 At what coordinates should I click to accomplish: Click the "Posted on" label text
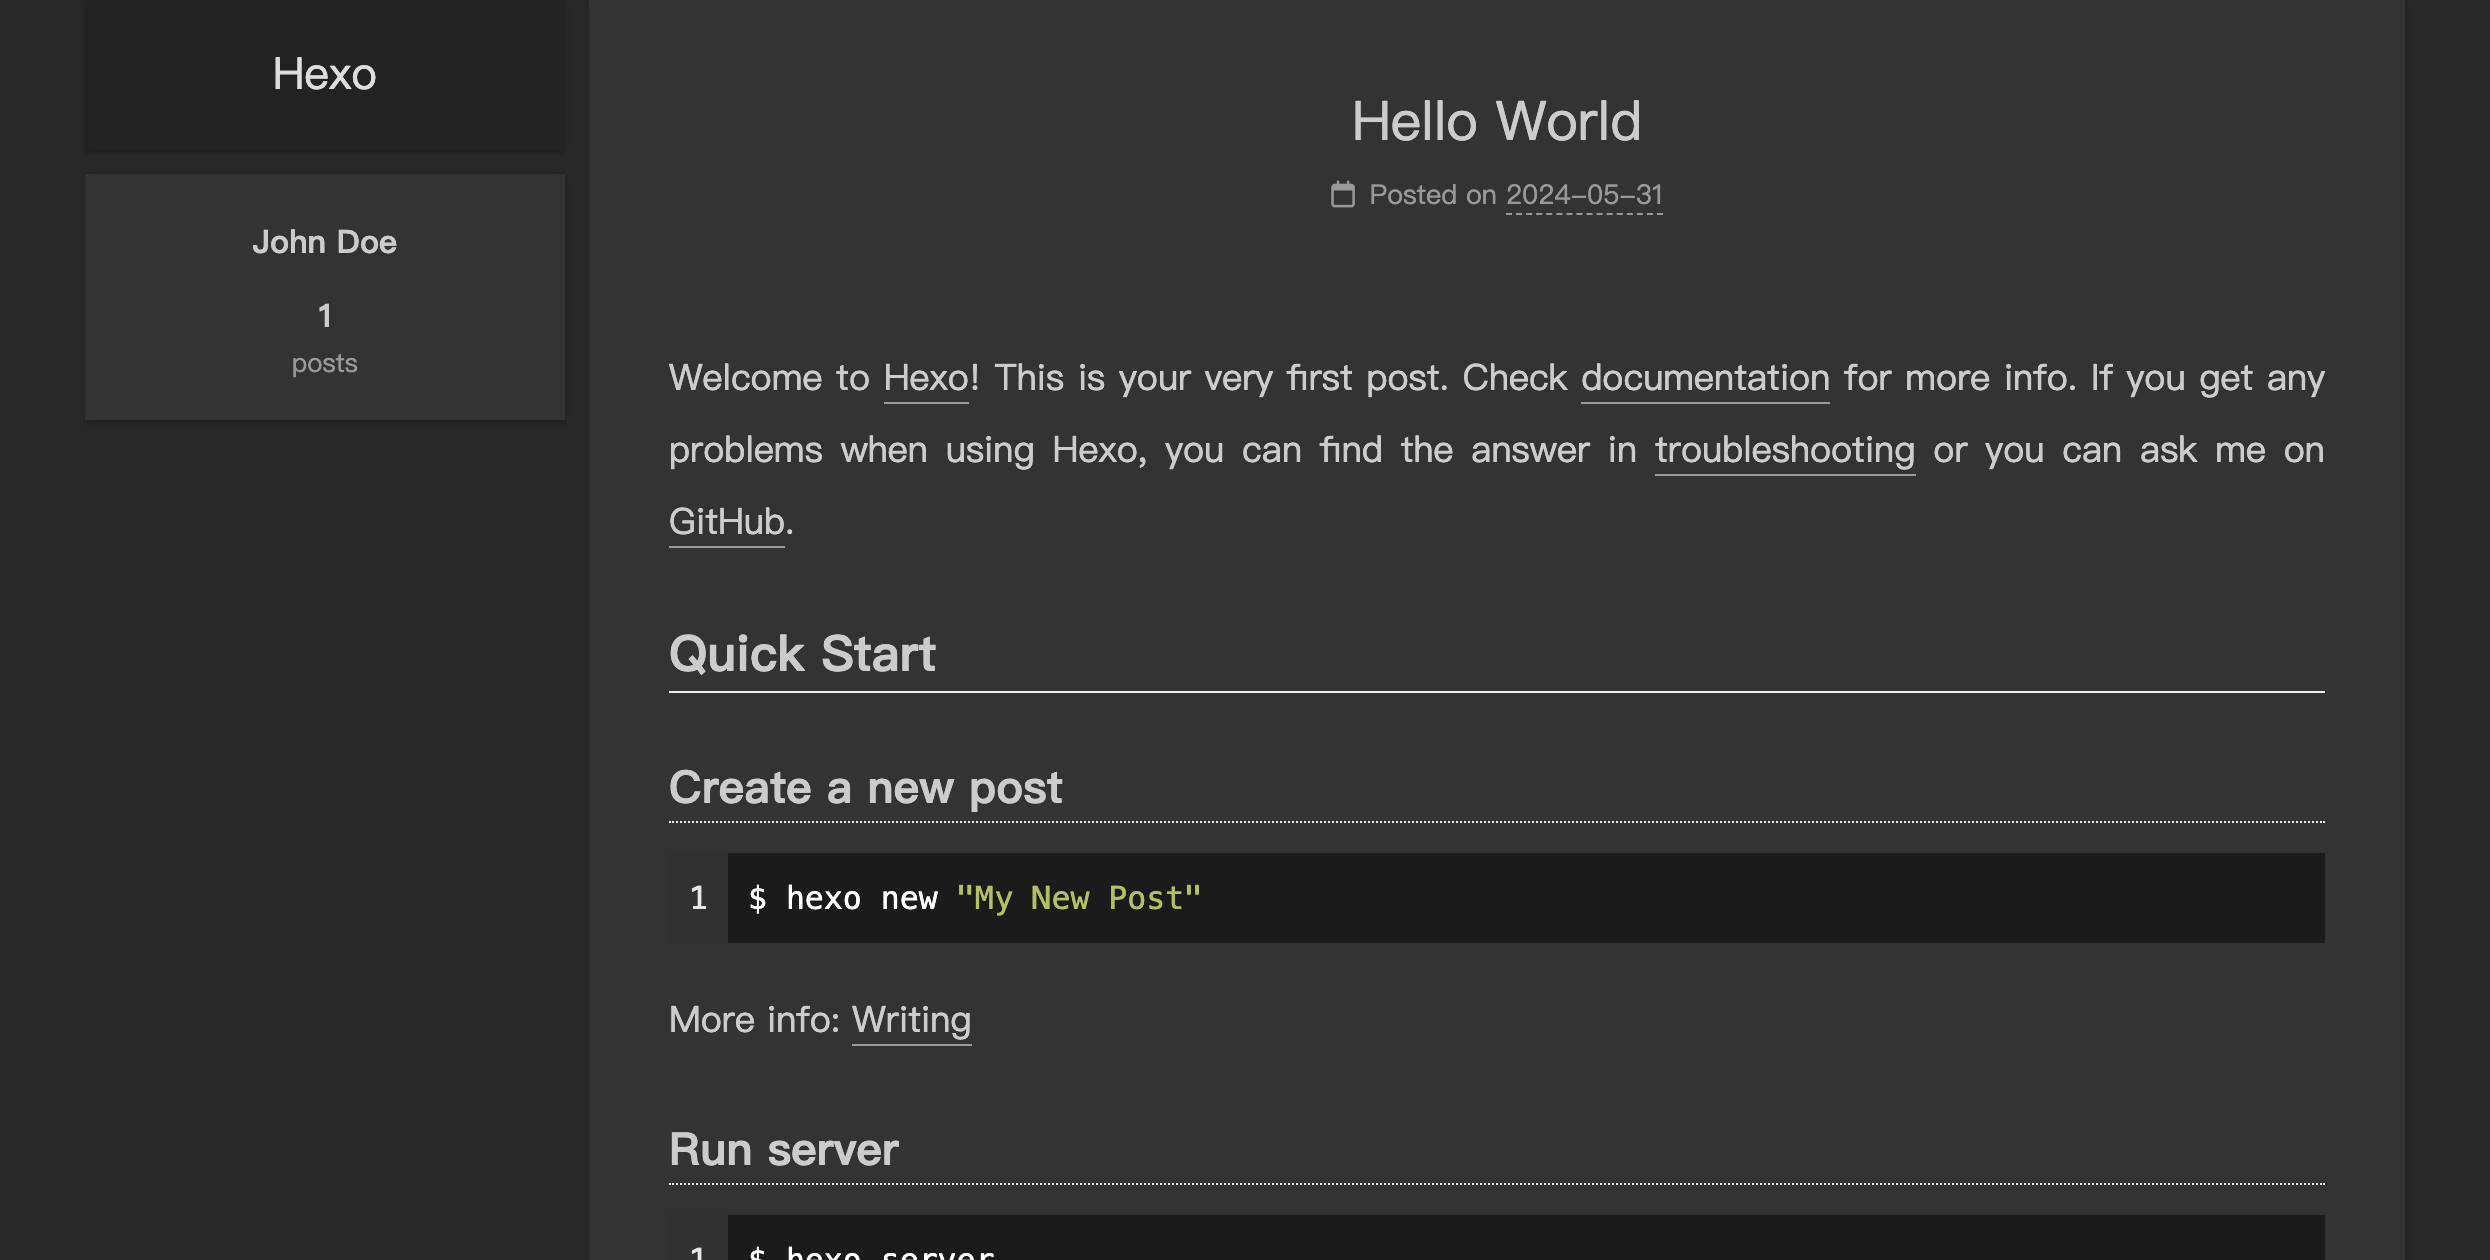pos(1432,195)
